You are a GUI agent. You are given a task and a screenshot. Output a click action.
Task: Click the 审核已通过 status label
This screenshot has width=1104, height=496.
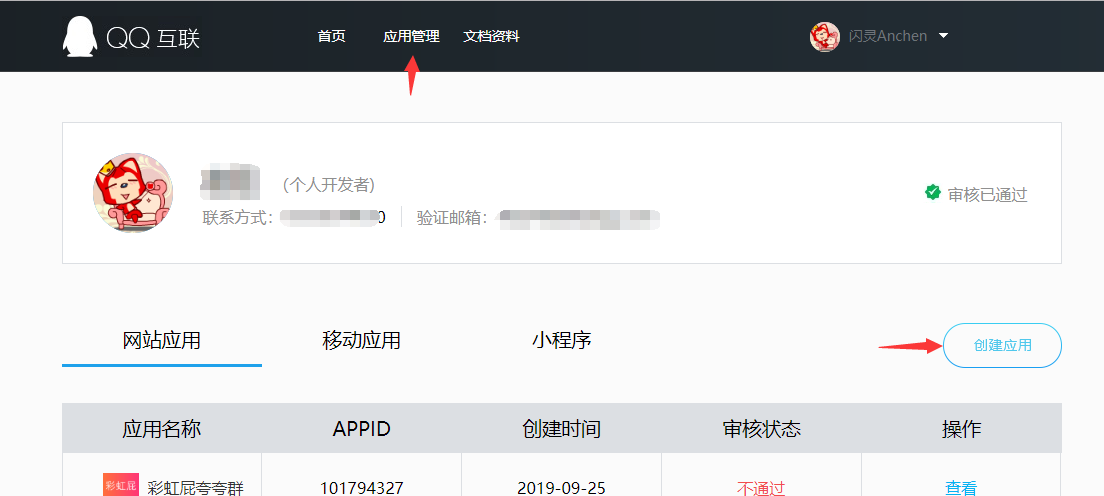pos(987,195)
